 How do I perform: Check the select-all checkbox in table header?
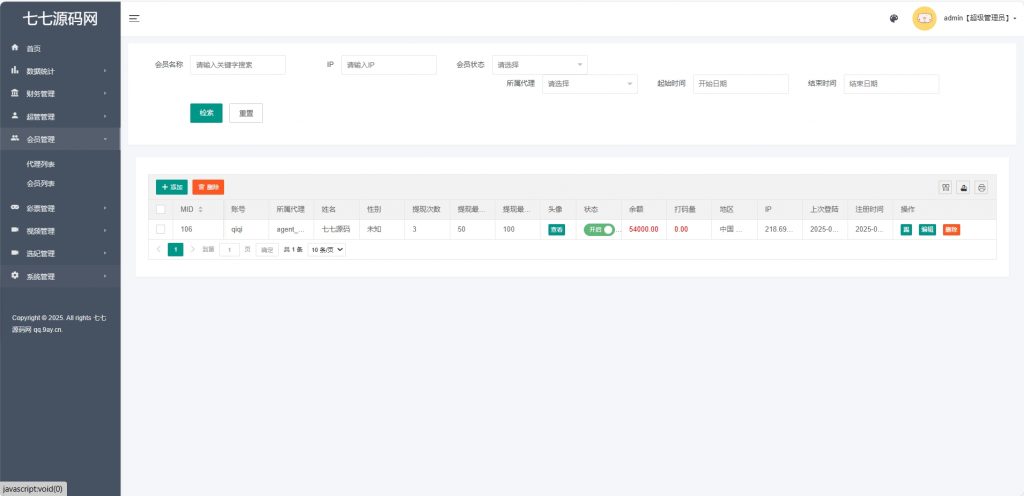tap(161, 209)
